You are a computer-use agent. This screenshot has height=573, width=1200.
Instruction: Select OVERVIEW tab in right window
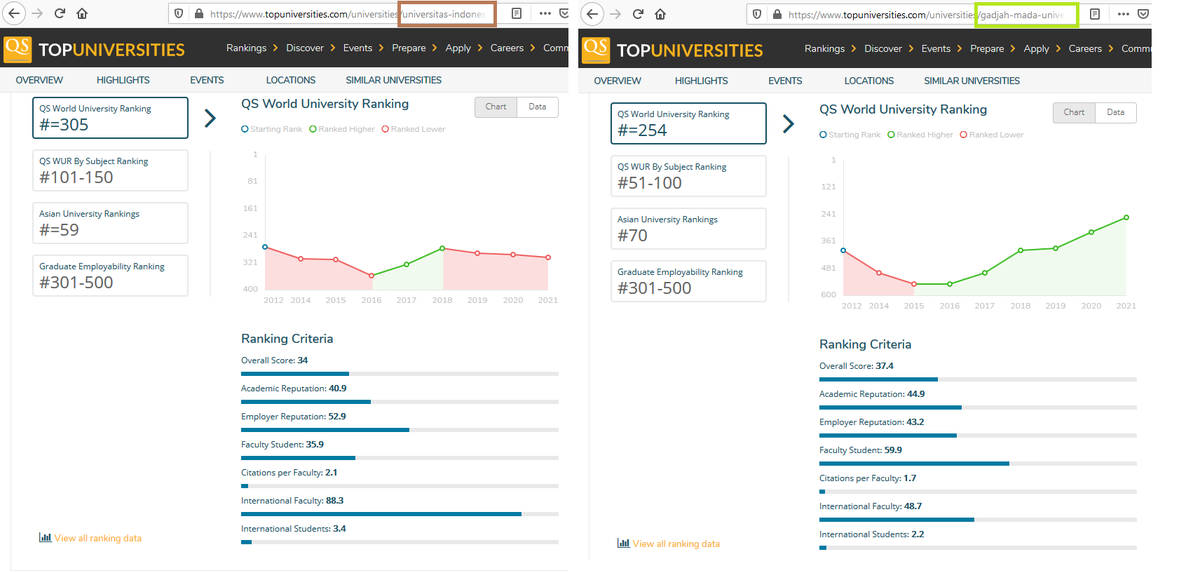(617, 80)
